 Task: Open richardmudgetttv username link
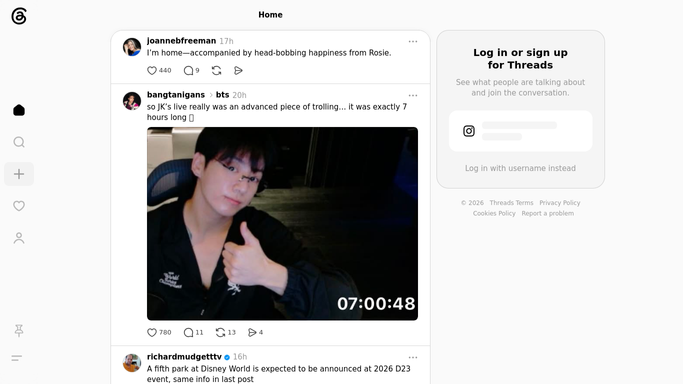184,357
